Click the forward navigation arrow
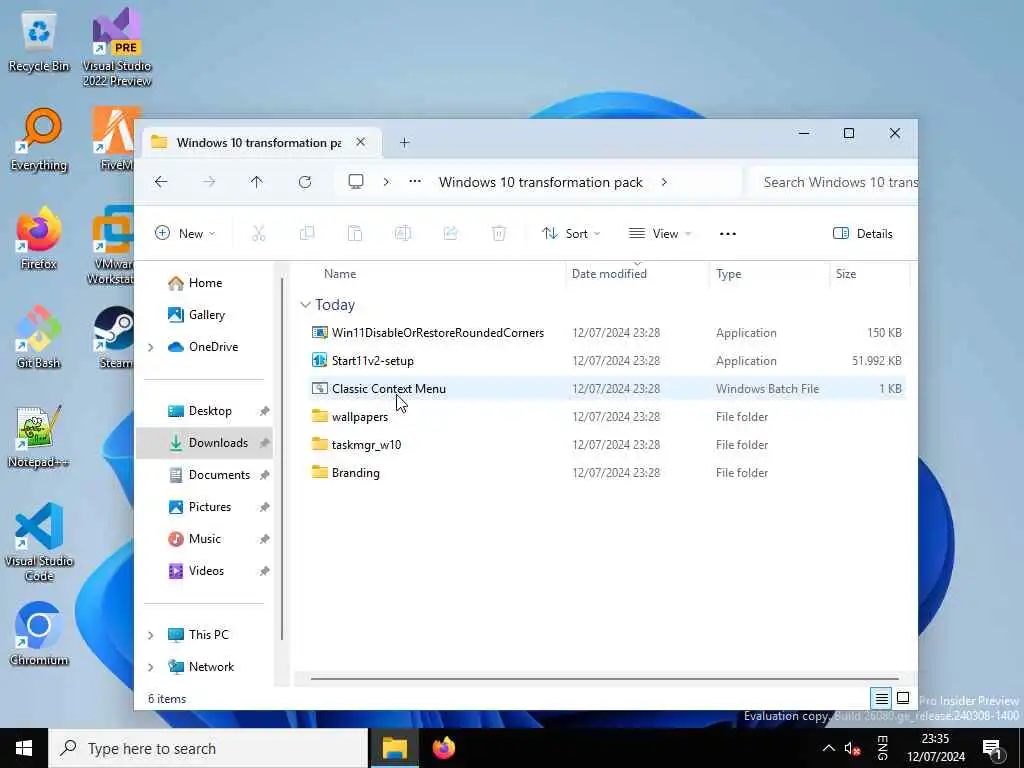The width and height of the screenshot is (1024, 768). tap(209, 182)
